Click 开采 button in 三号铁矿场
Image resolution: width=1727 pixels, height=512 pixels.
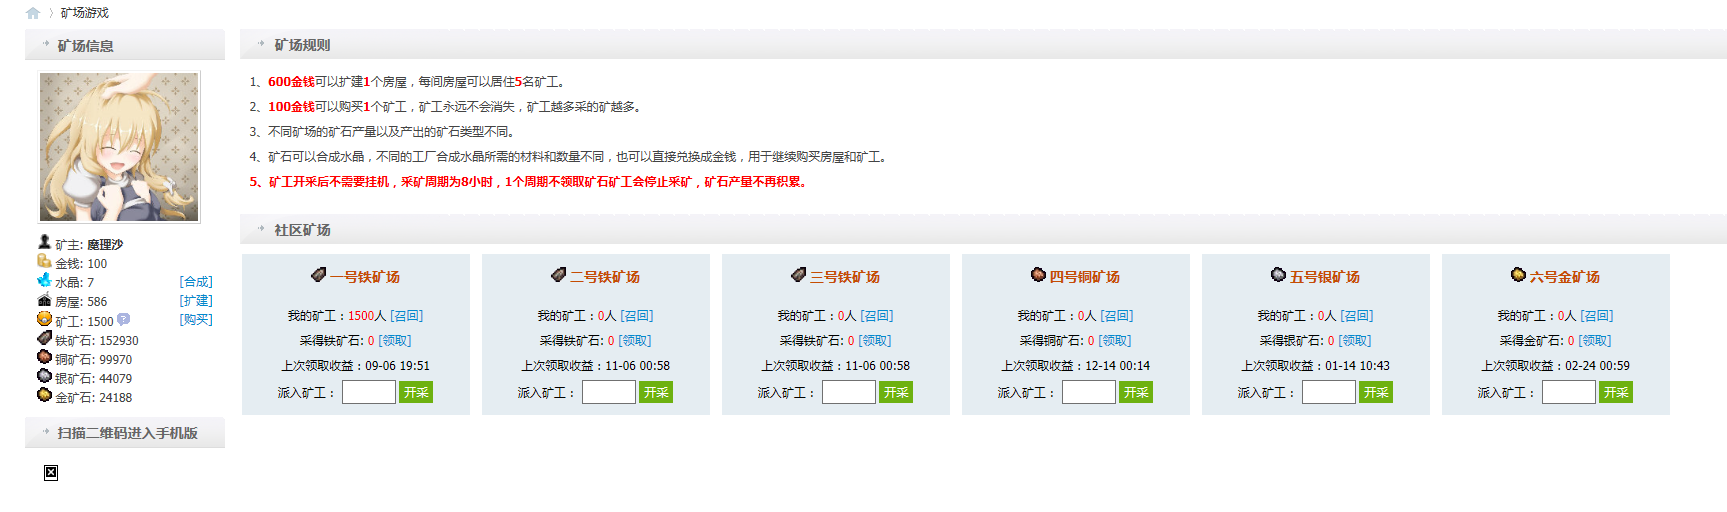896,392
